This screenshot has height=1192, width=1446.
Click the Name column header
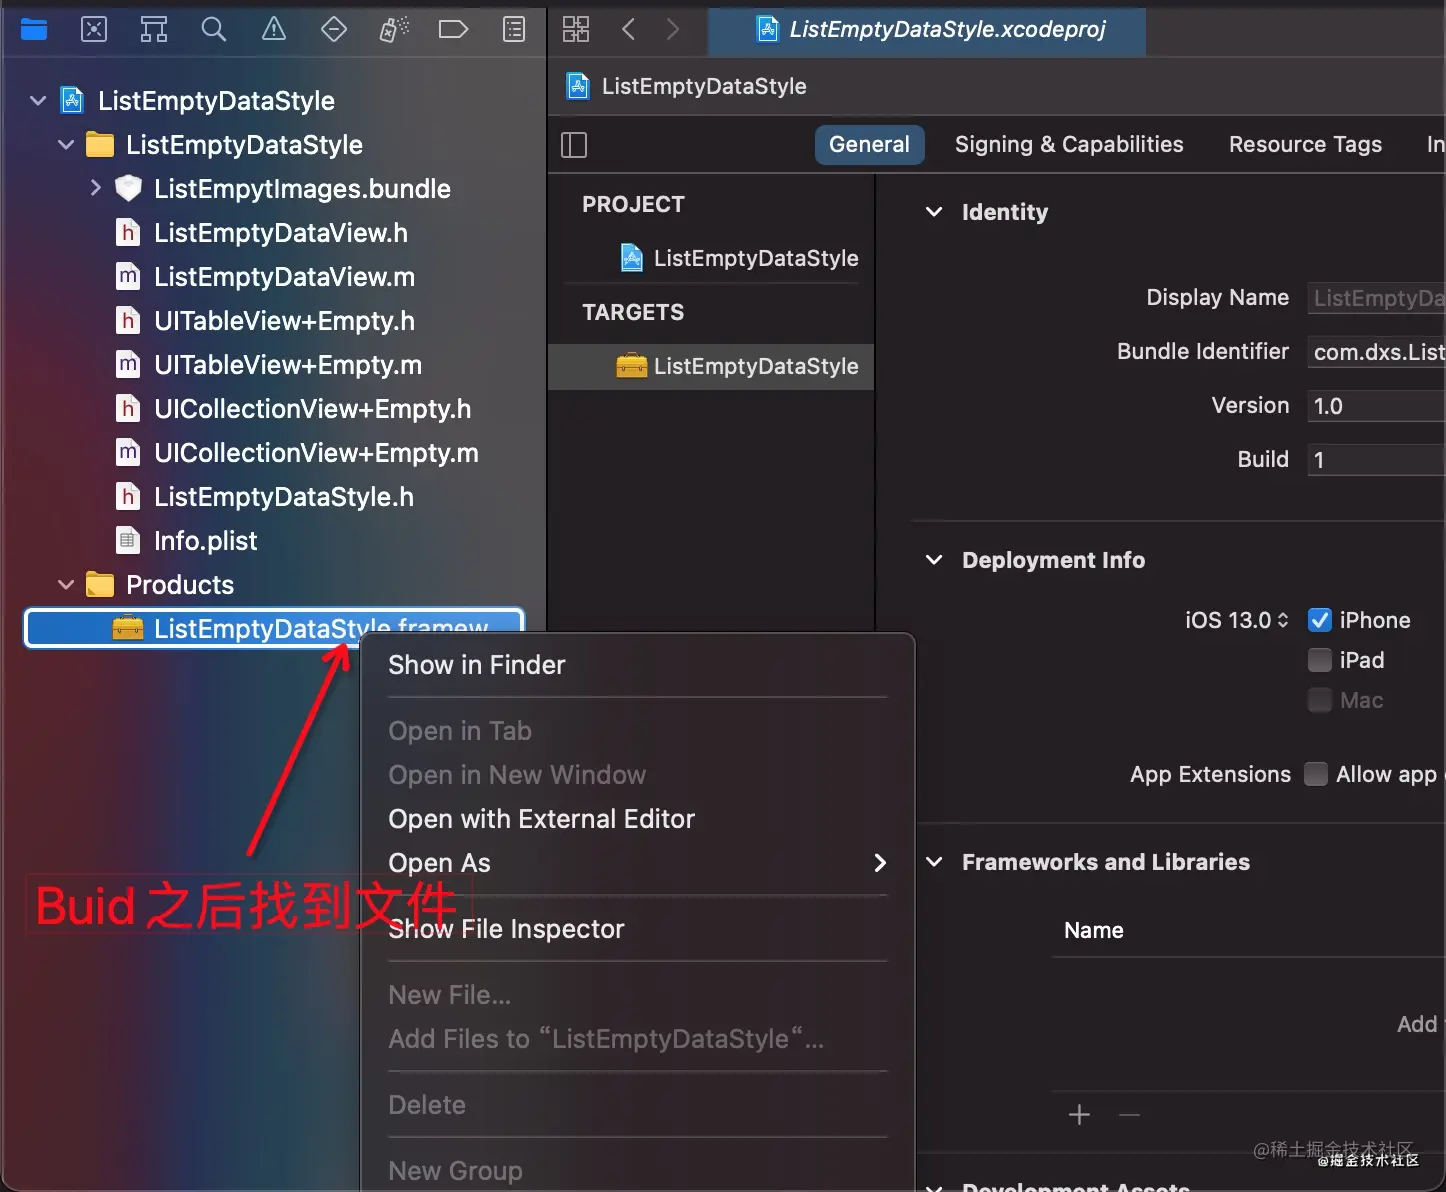(1093, 930)
